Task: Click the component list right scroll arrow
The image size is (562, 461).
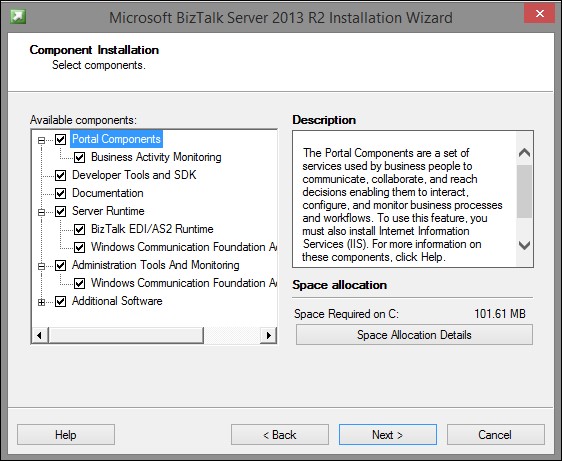Action: (268, 336)
